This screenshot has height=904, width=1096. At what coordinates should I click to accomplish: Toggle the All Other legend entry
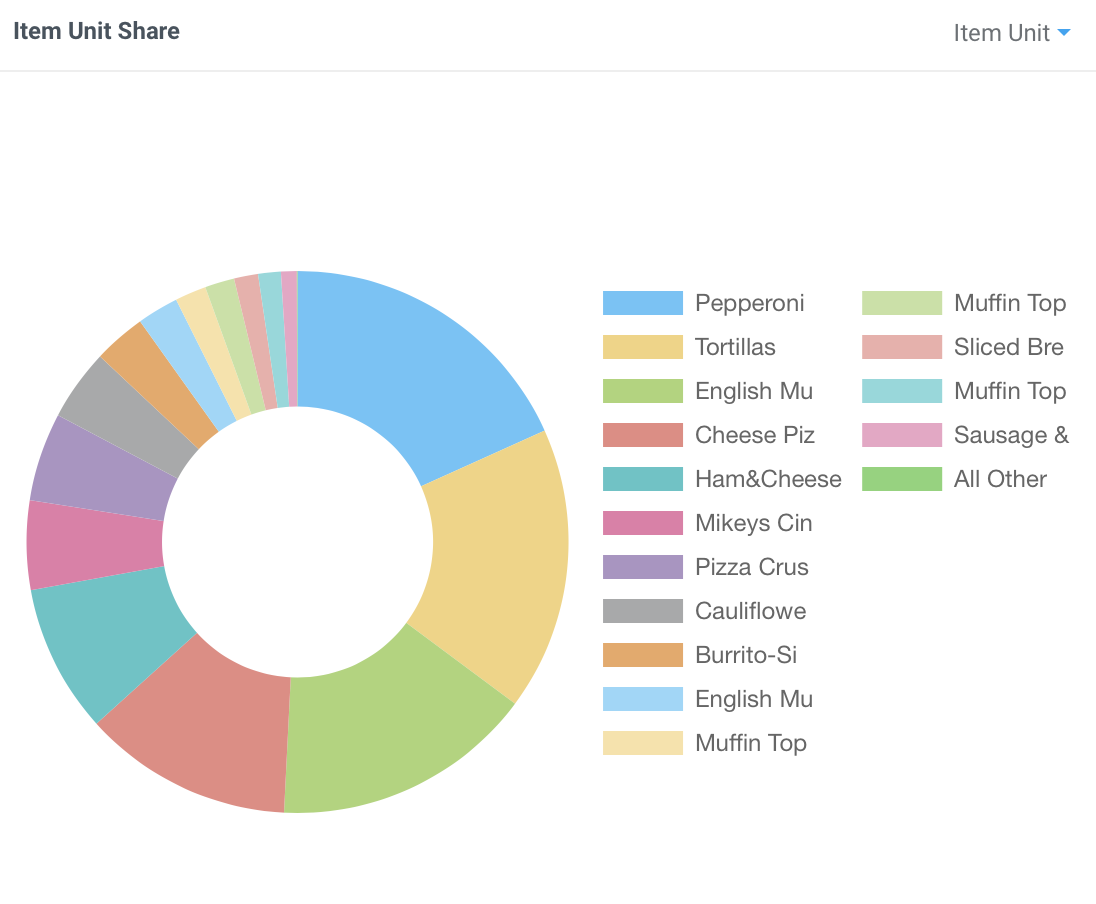pos(954,479)
